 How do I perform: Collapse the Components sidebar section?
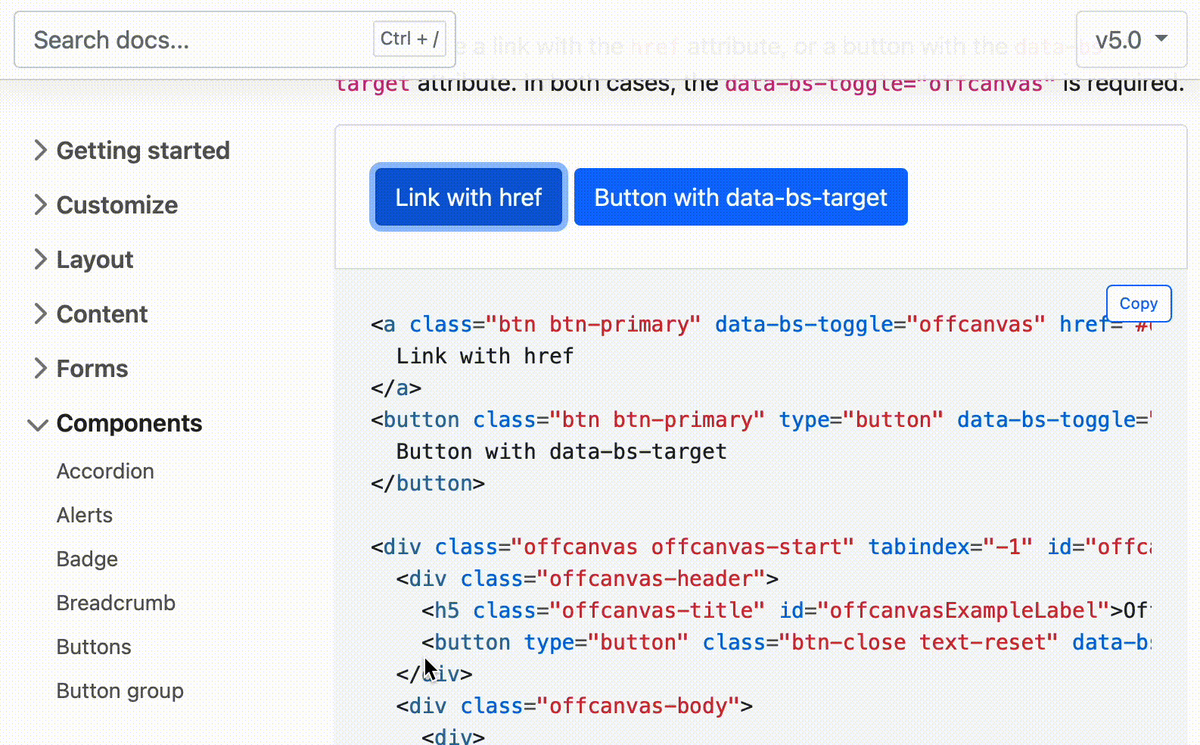pyautogui.click(x=39, y=424)
